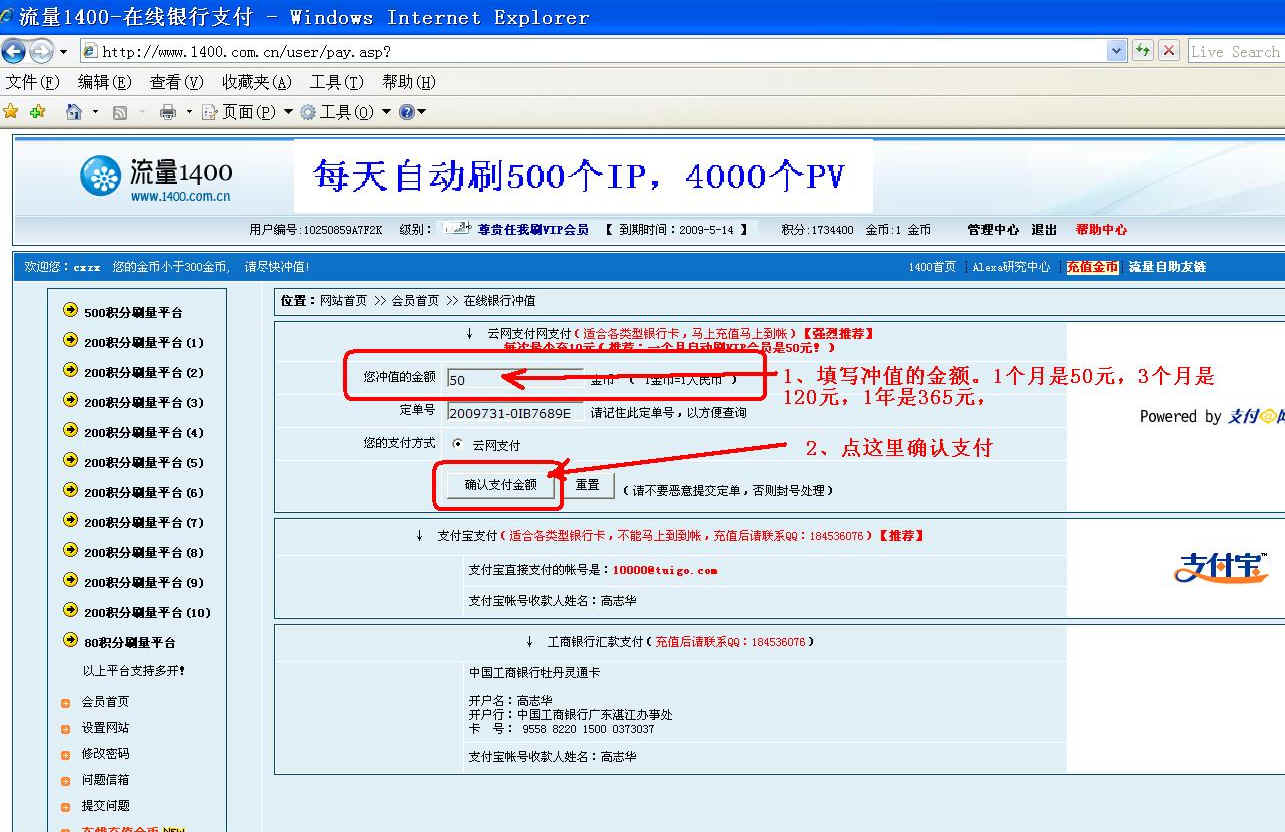Screen dimensions: 1285x832
Task: Click arrow icon beside 200积分刷量平台 (2)
Action: [x=70, y=370]
